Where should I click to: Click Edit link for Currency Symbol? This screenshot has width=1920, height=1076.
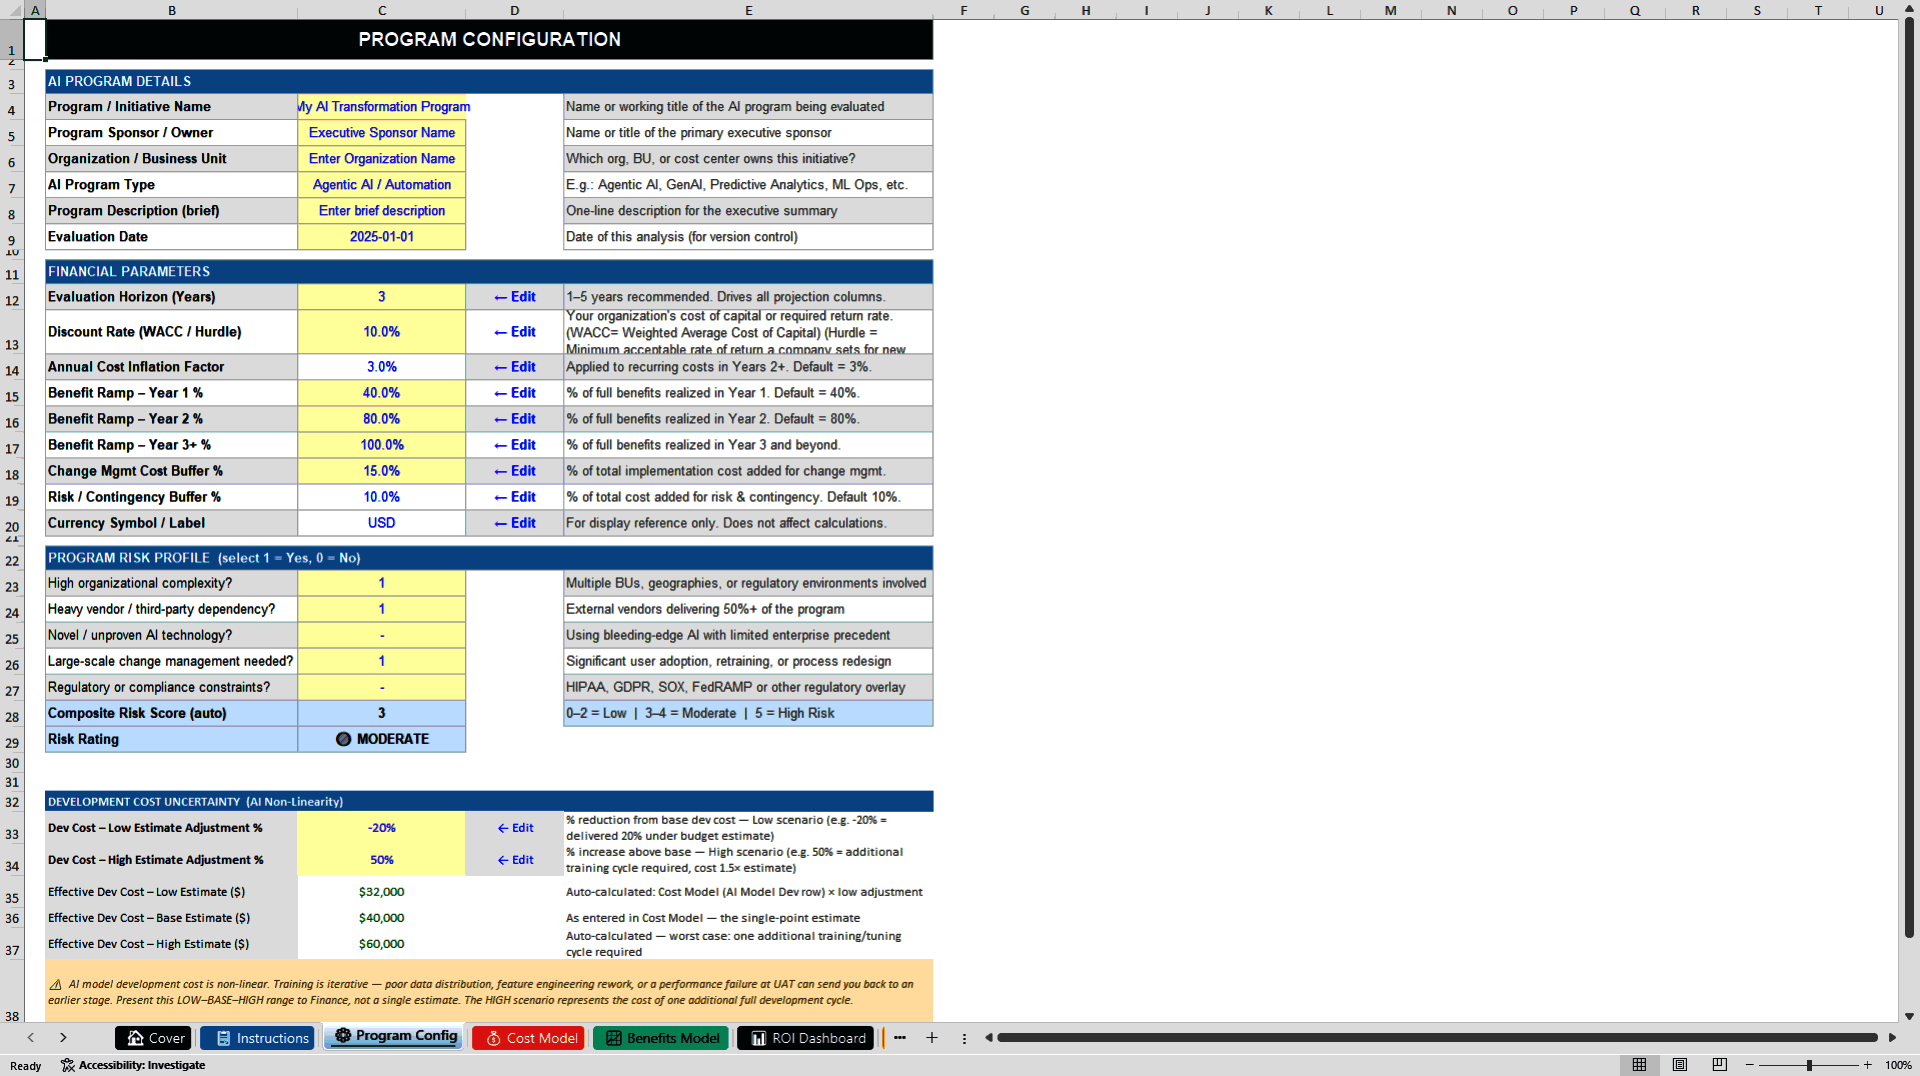(x=515, y=523)
